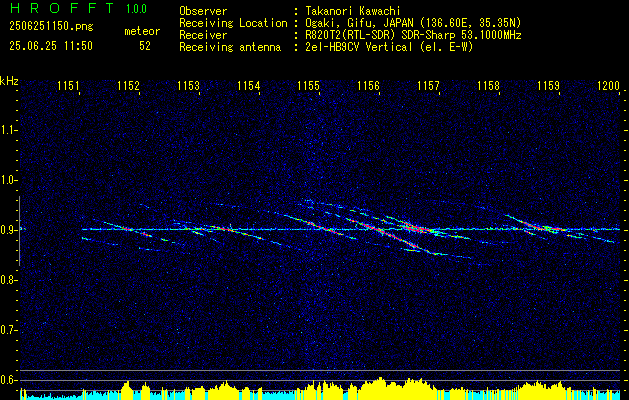
Task: Click the 1151 time marker
Action: click(68, 86)
